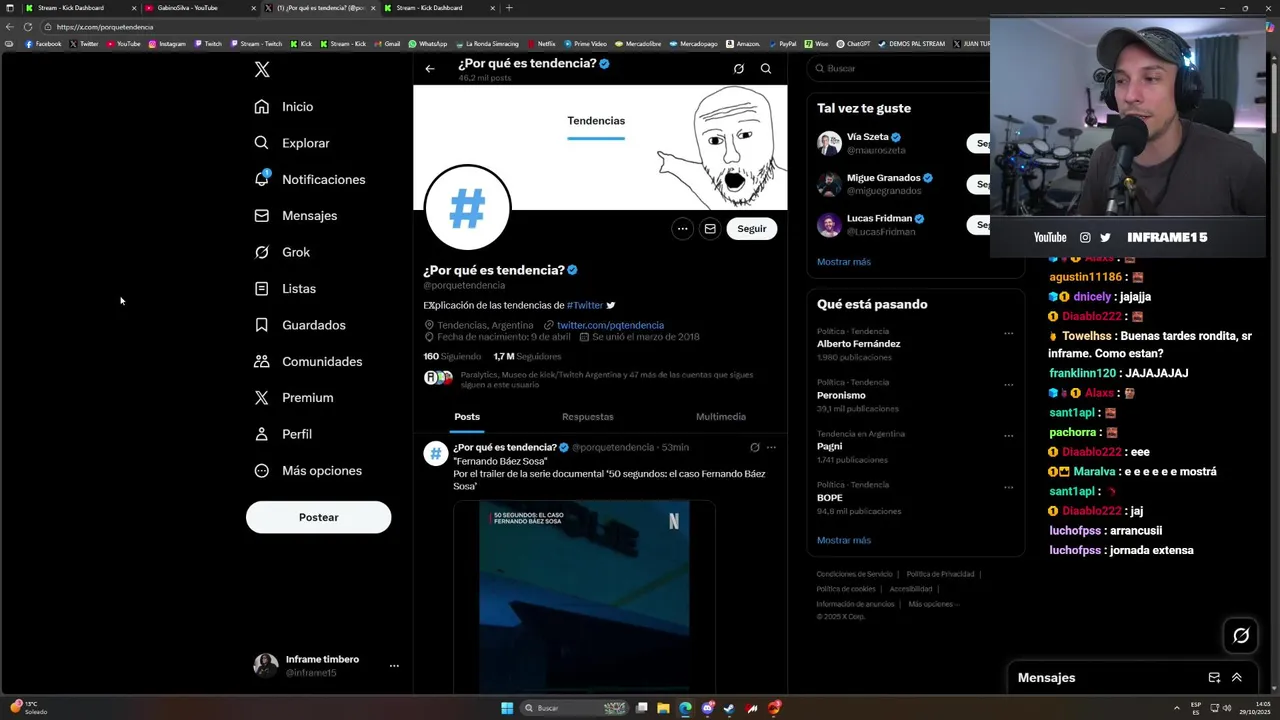Open the post's more options ellipsis
The image size is (1280, 720).
pyautogui.click(x=771, y=447)
